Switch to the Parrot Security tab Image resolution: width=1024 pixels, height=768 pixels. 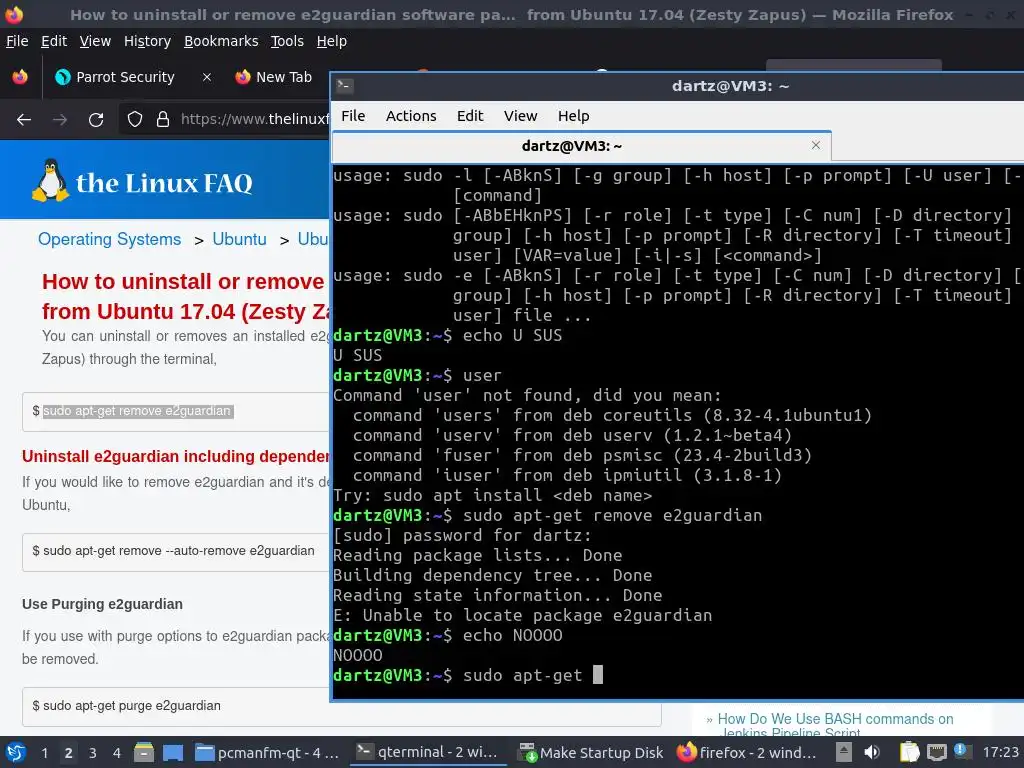point(124,77)
